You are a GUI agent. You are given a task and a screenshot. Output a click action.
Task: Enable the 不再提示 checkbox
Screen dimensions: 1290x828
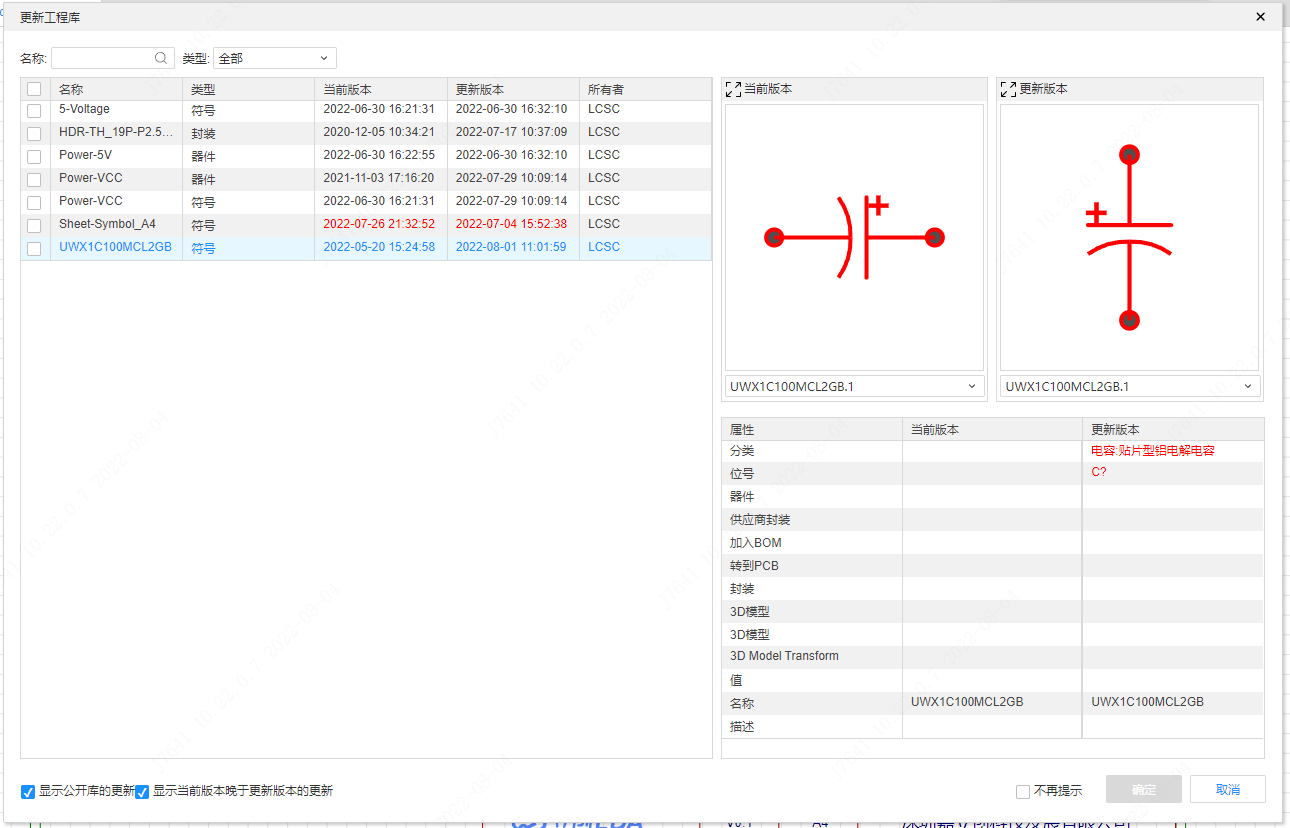(x=1023, y=792)
